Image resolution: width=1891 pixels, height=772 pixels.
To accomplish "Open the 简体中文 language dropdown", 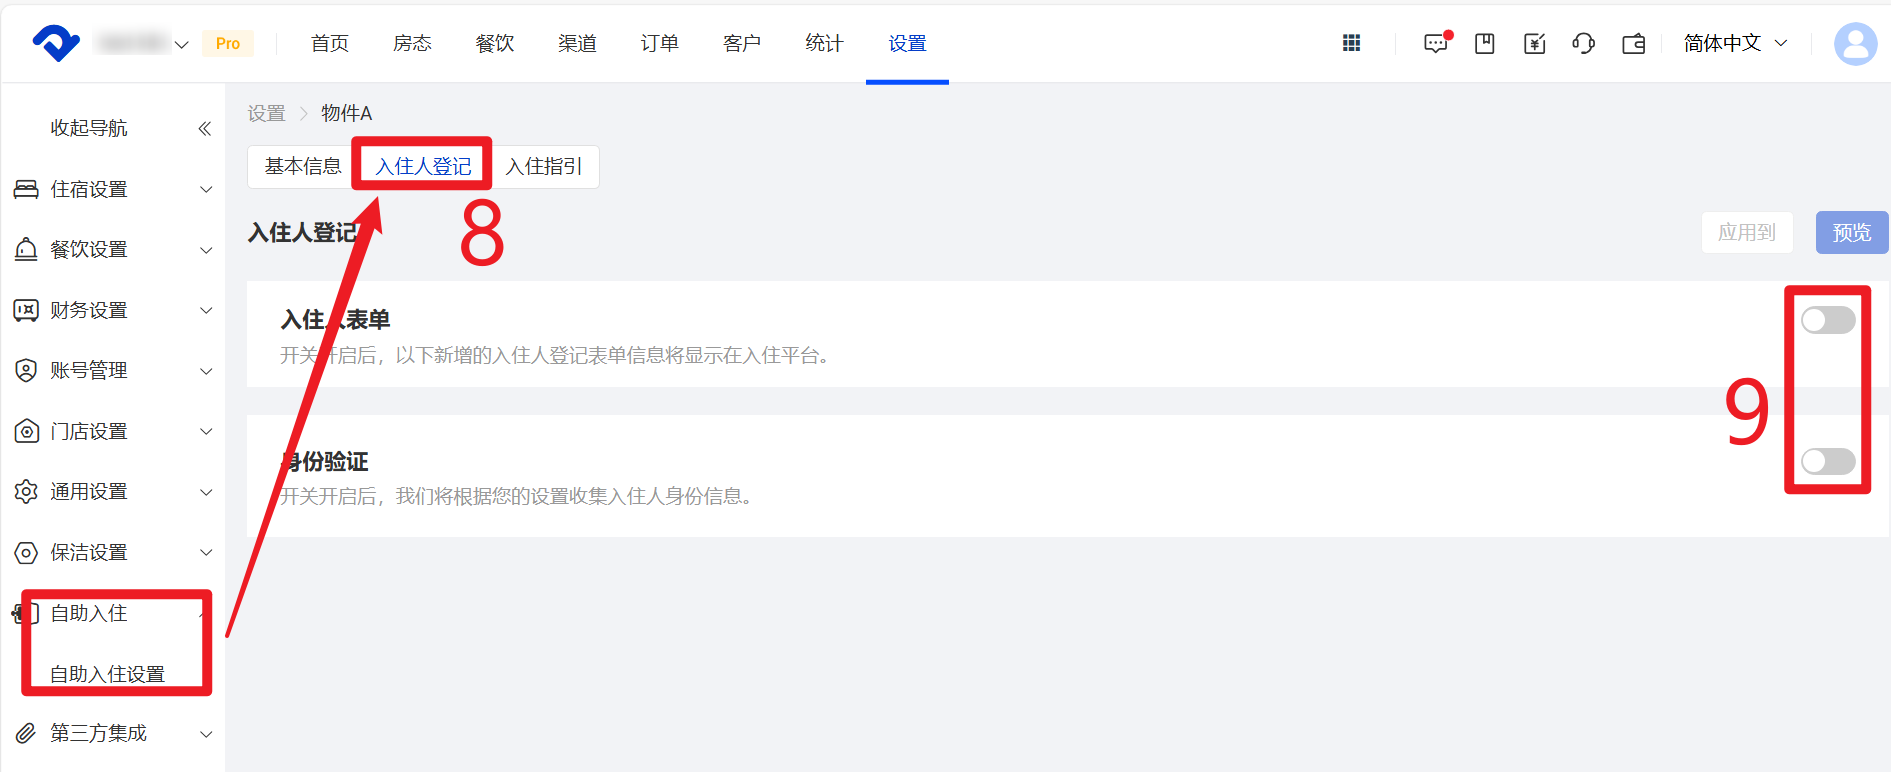I will [1735, 43].
